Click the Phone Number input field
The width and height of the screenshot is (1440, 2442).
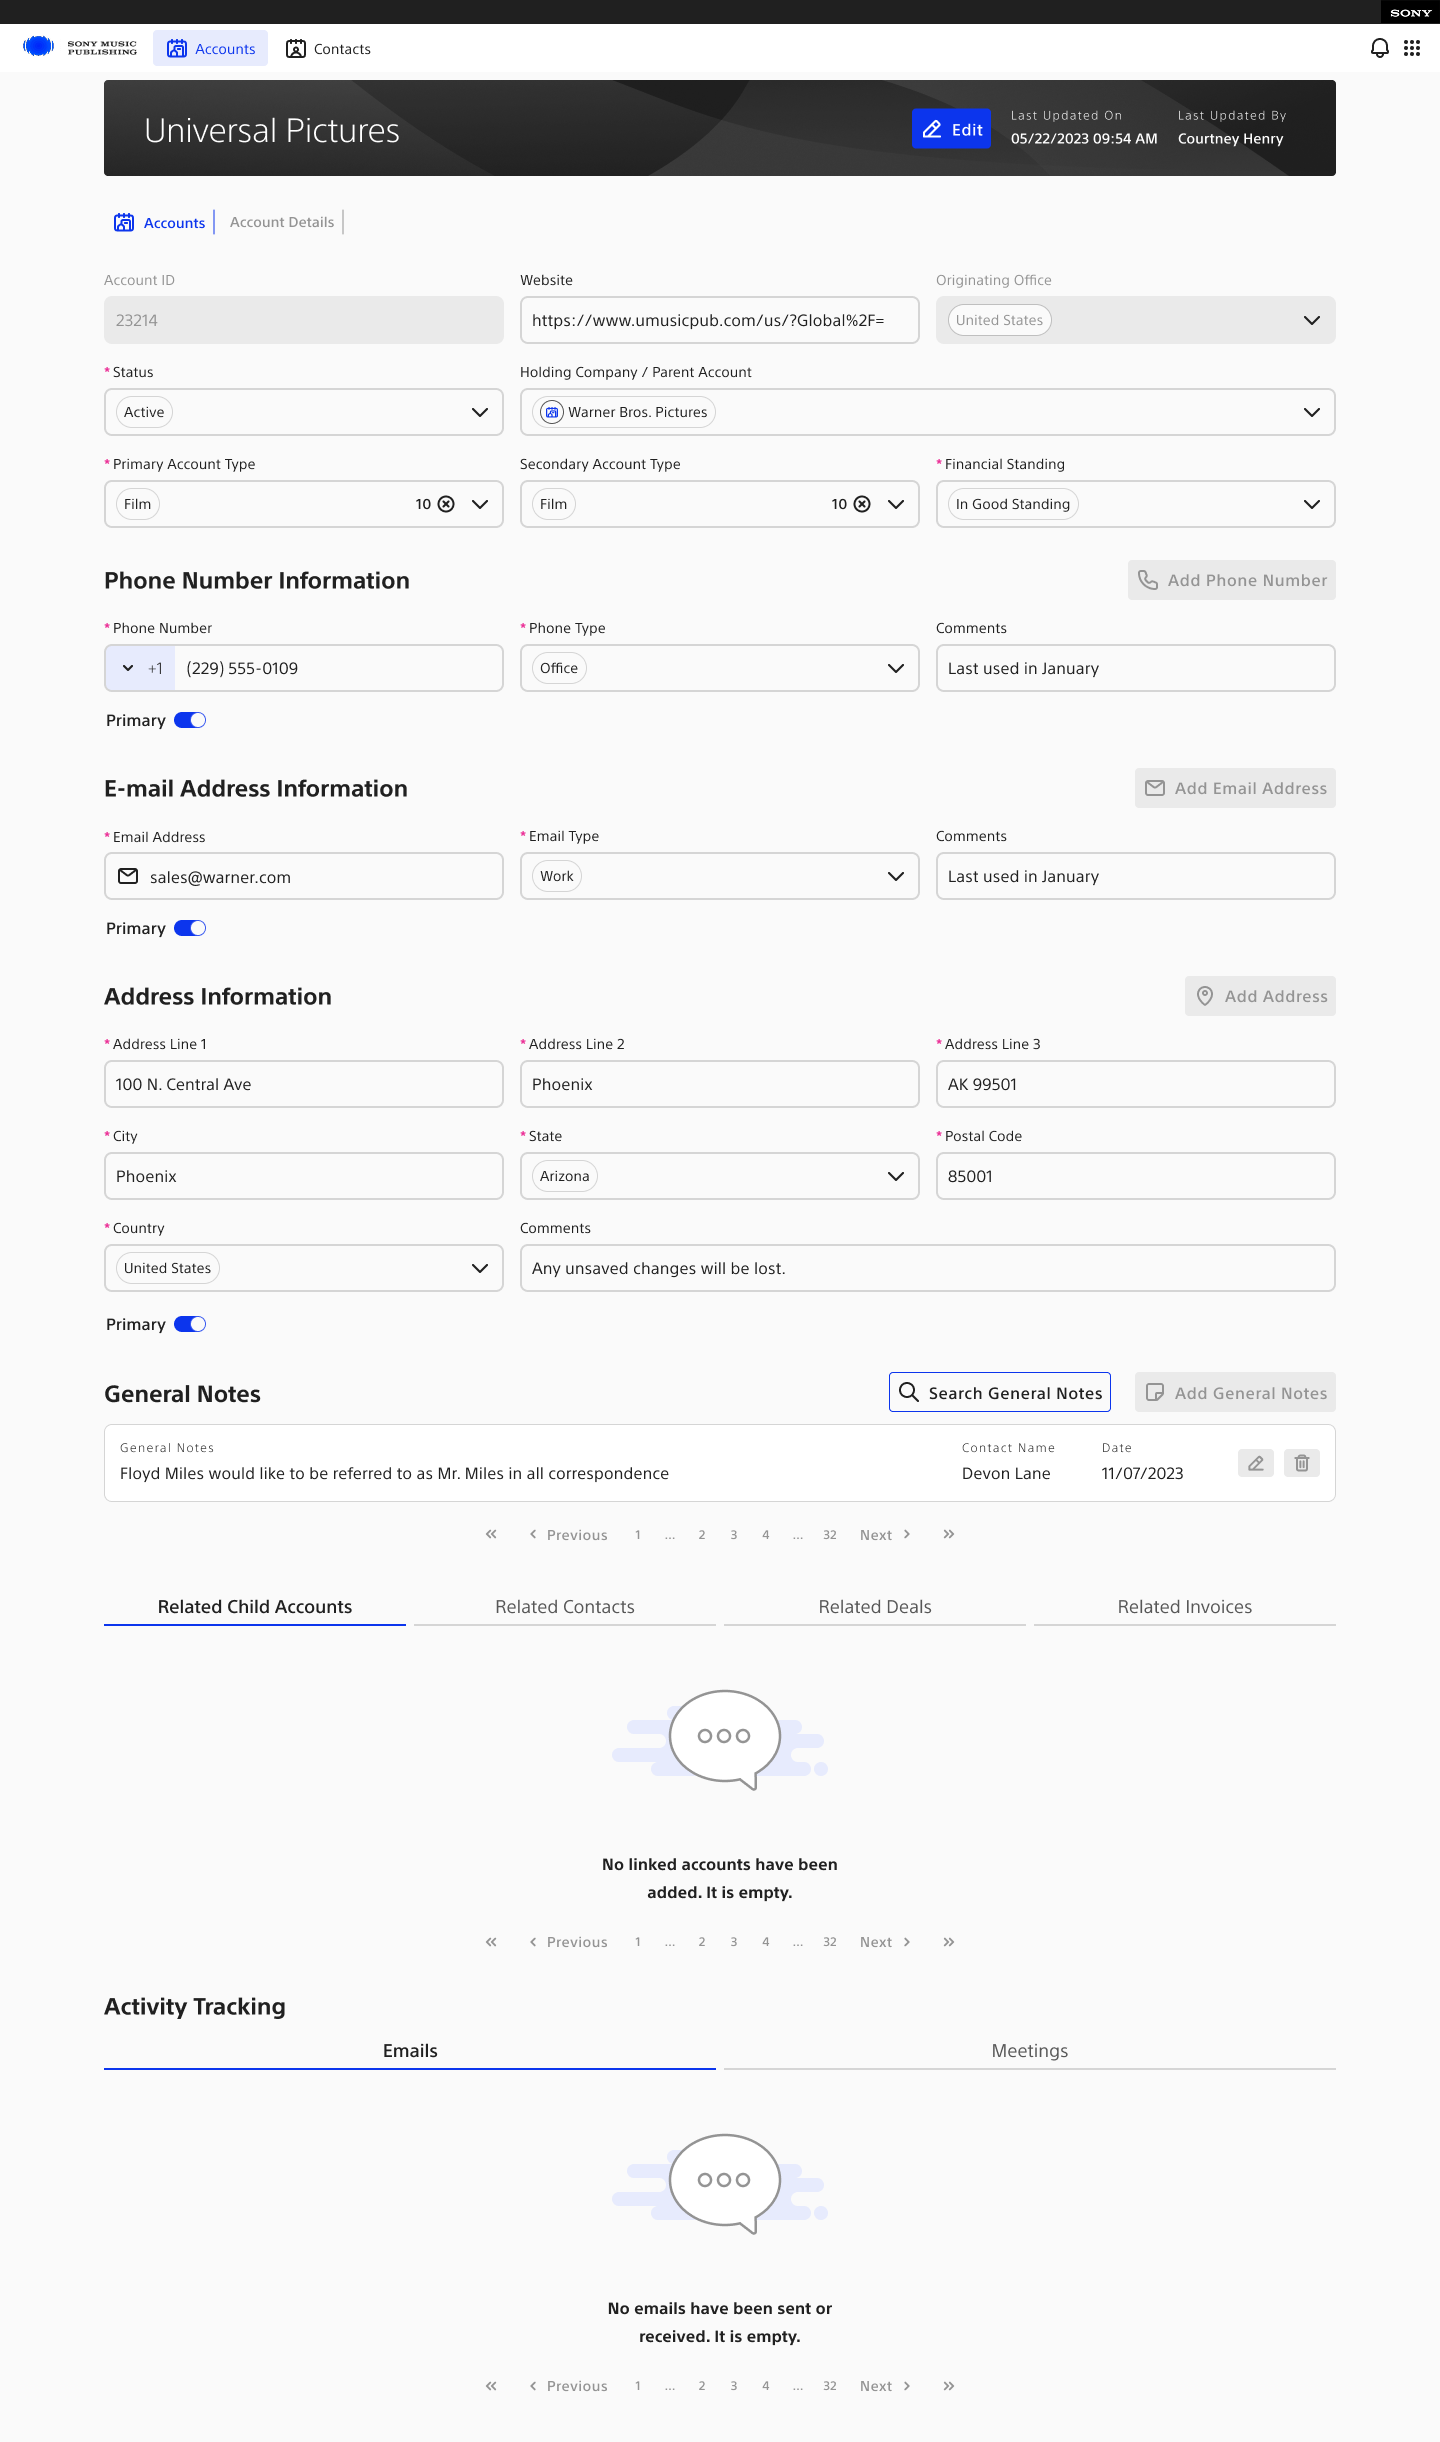pos(339,668)
